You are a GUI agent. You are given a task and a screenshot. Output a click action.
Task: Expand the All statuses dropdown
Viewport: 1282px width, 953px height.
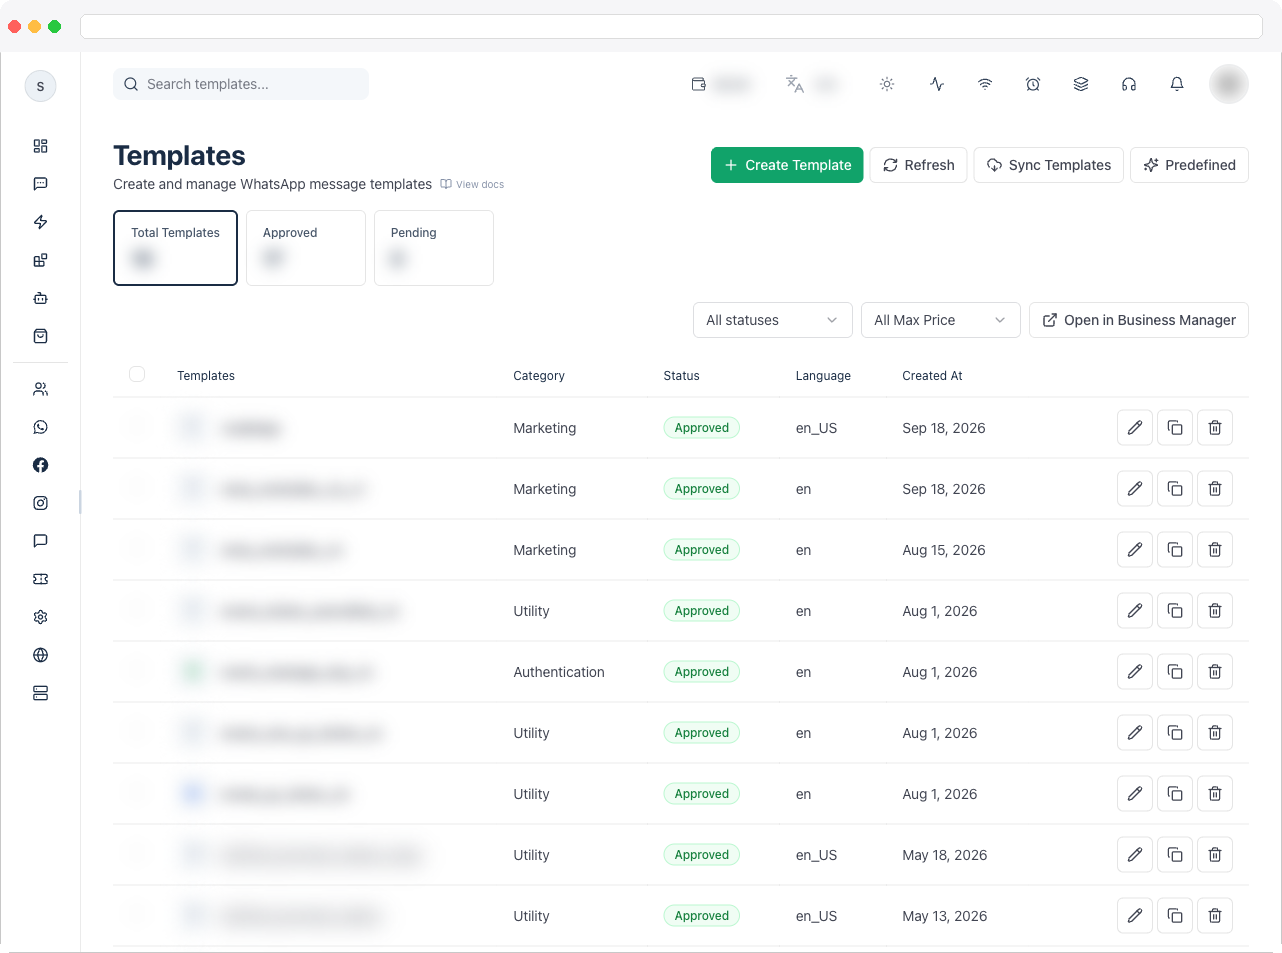773,320
